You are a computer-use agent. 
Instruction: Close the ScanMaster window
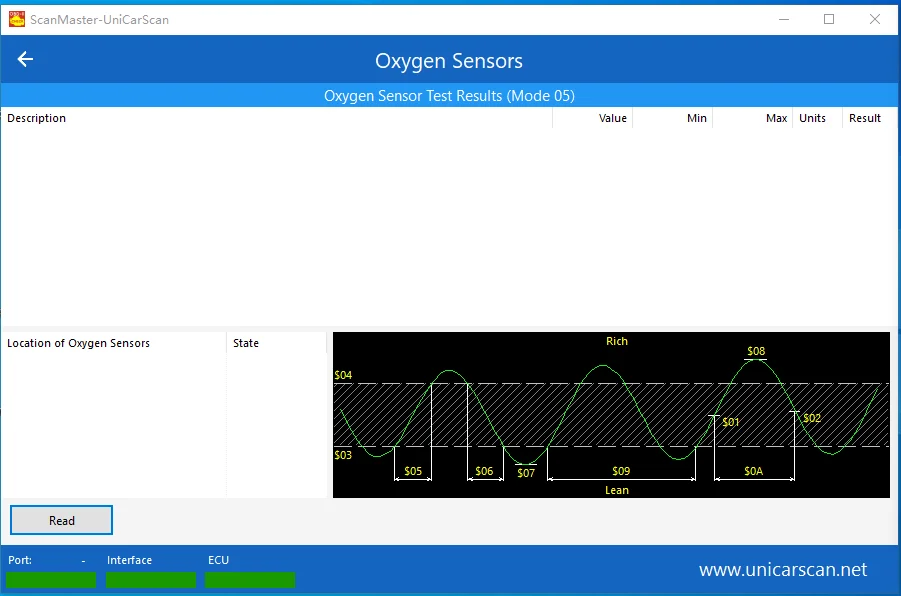875,19
